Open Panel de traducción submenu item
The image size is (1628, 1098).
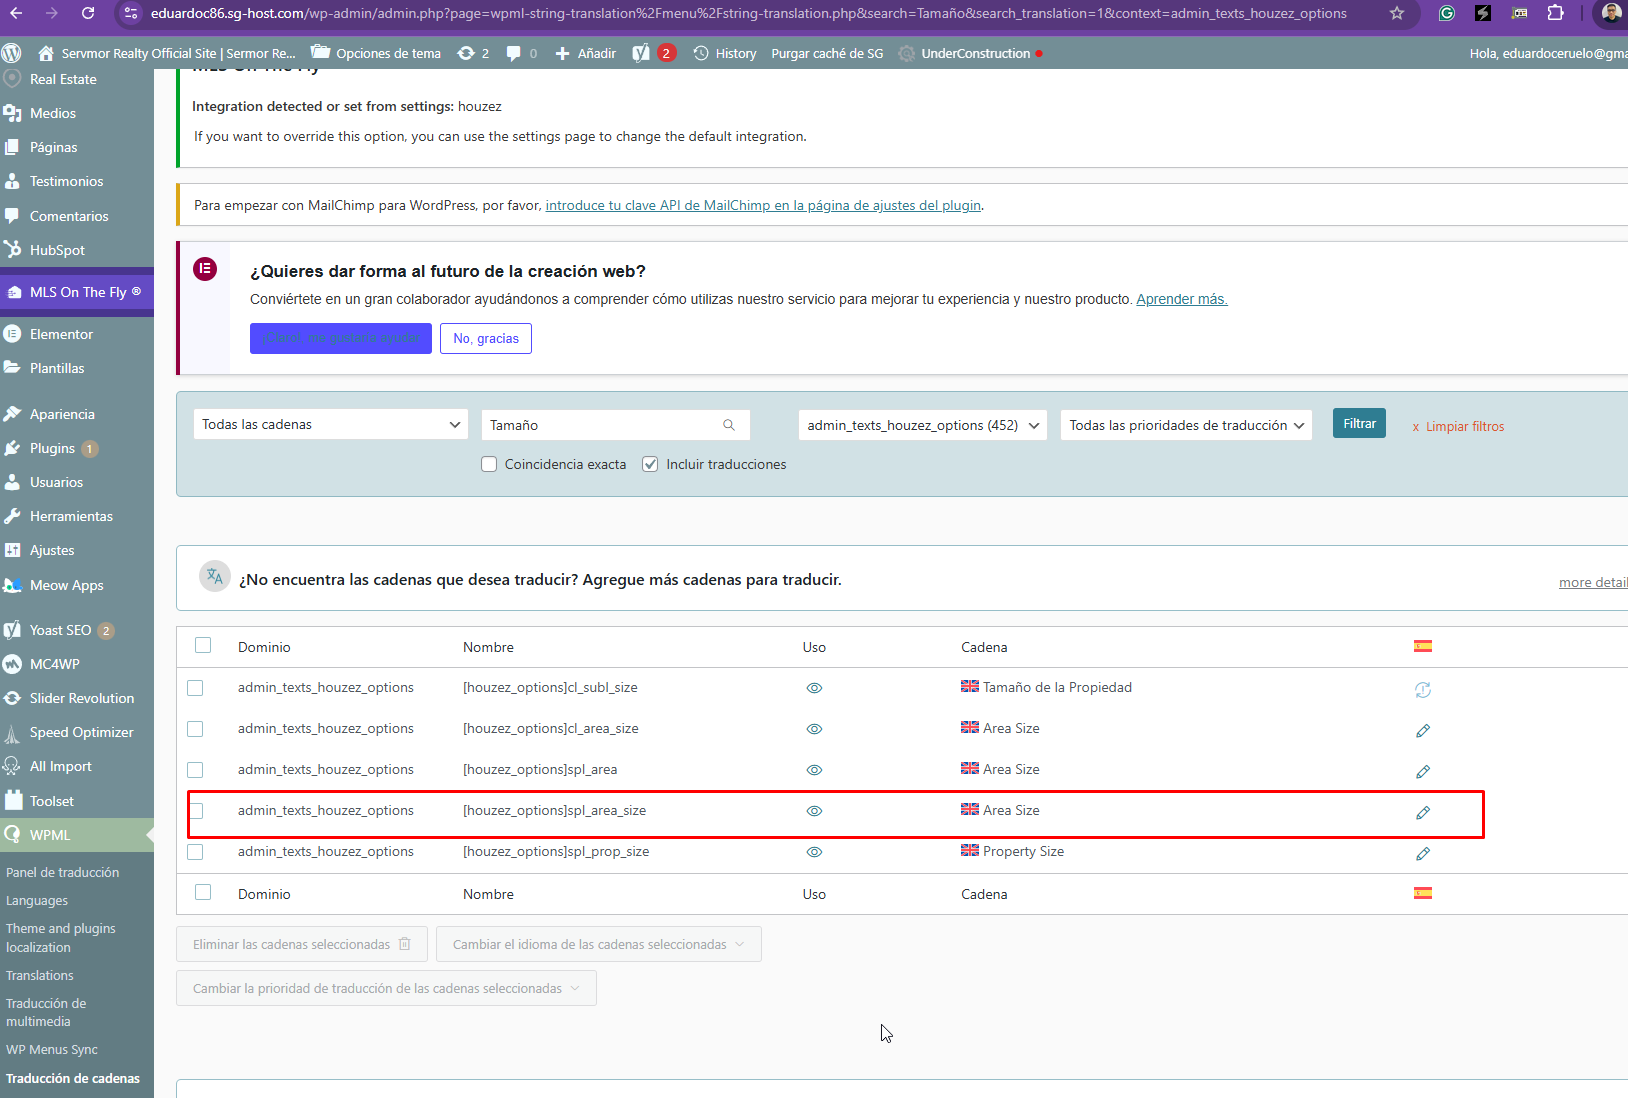(62, 872)
